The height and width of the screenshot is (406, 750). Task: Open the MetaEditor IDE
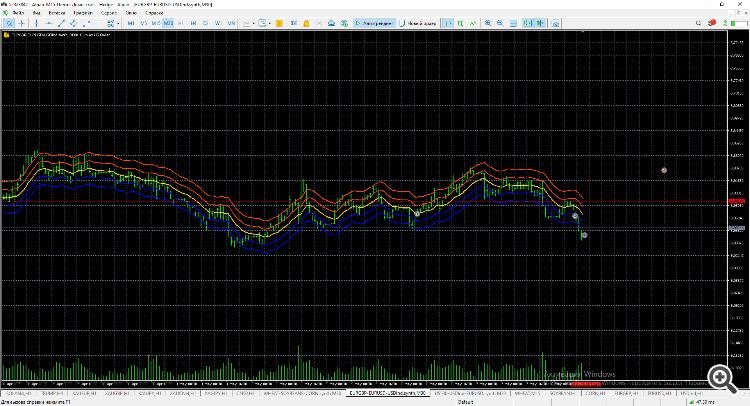294,23
